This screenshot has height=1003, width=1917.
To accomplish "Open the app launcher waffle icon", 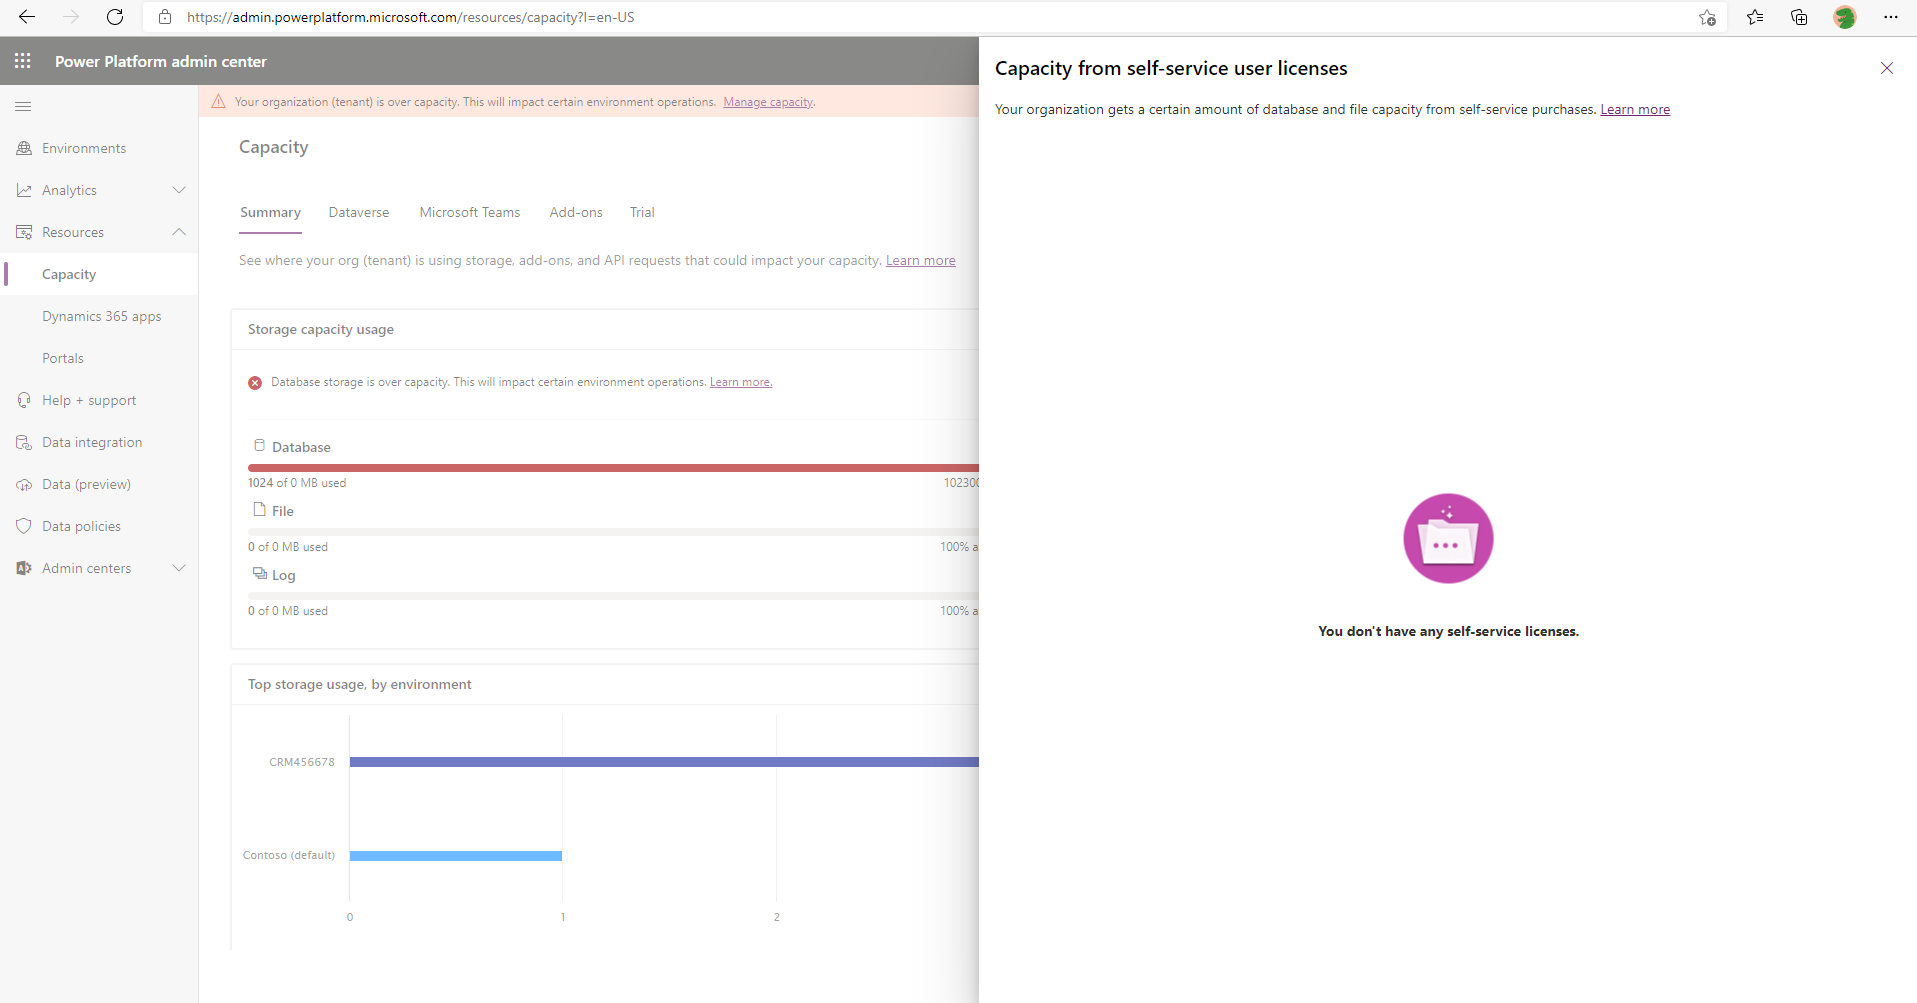I will point(22,61).
